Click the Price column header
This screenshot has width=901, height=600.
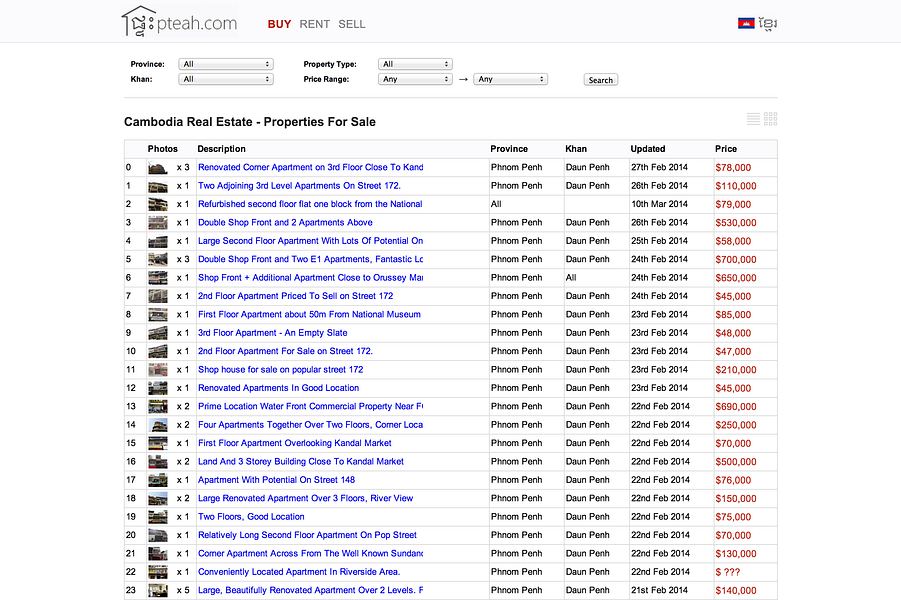(726, 149)
